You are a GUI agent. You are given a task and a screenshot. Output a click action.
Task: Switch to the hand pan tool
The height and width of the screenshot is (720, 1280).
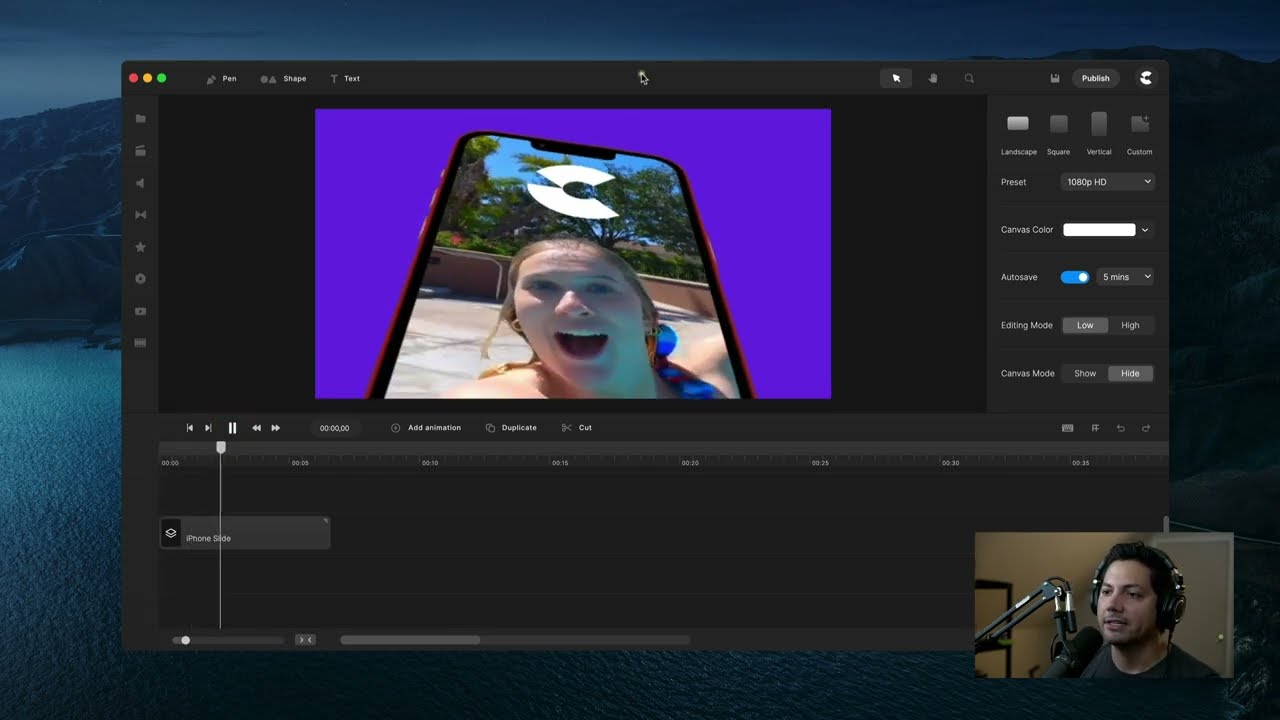[x=932, y=78]
